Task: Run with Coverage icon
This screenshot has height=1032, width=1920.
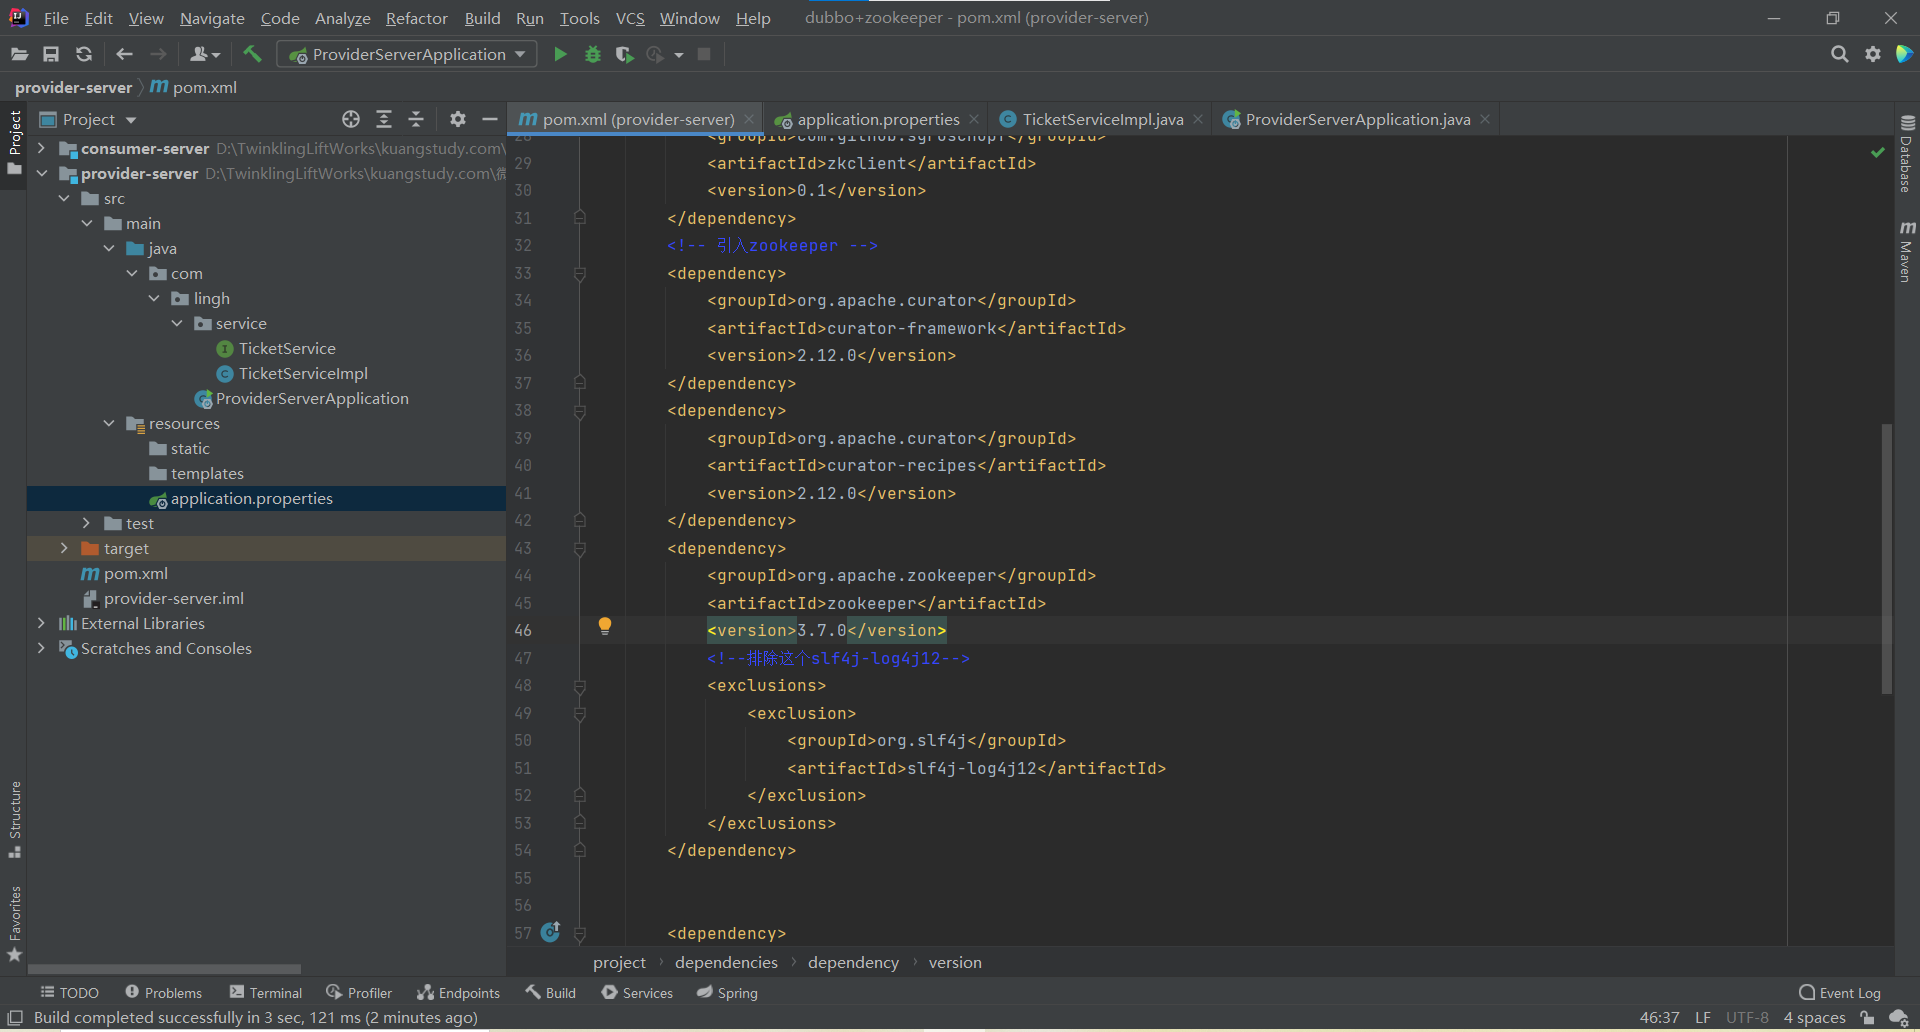Action: coord(625,54)
